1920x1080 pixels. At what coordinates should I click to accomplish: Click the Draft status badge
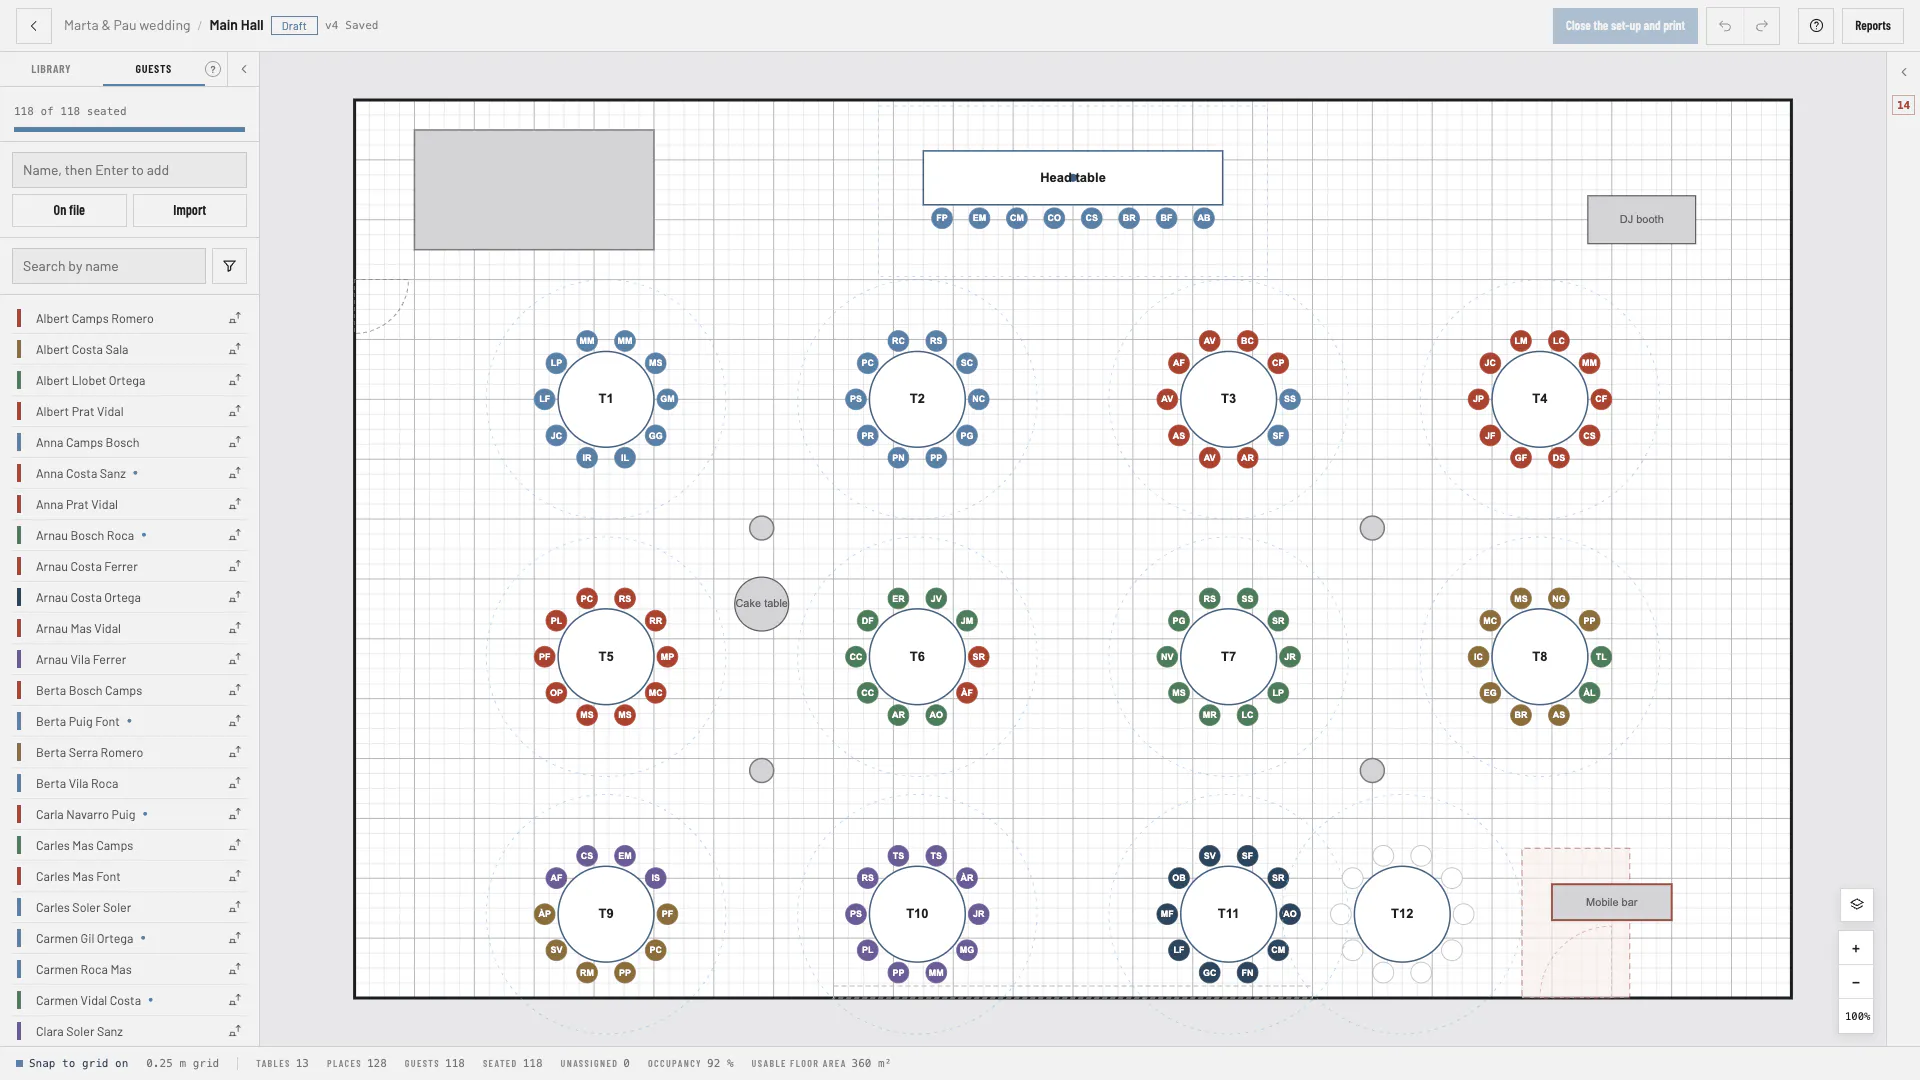(294, 26)
